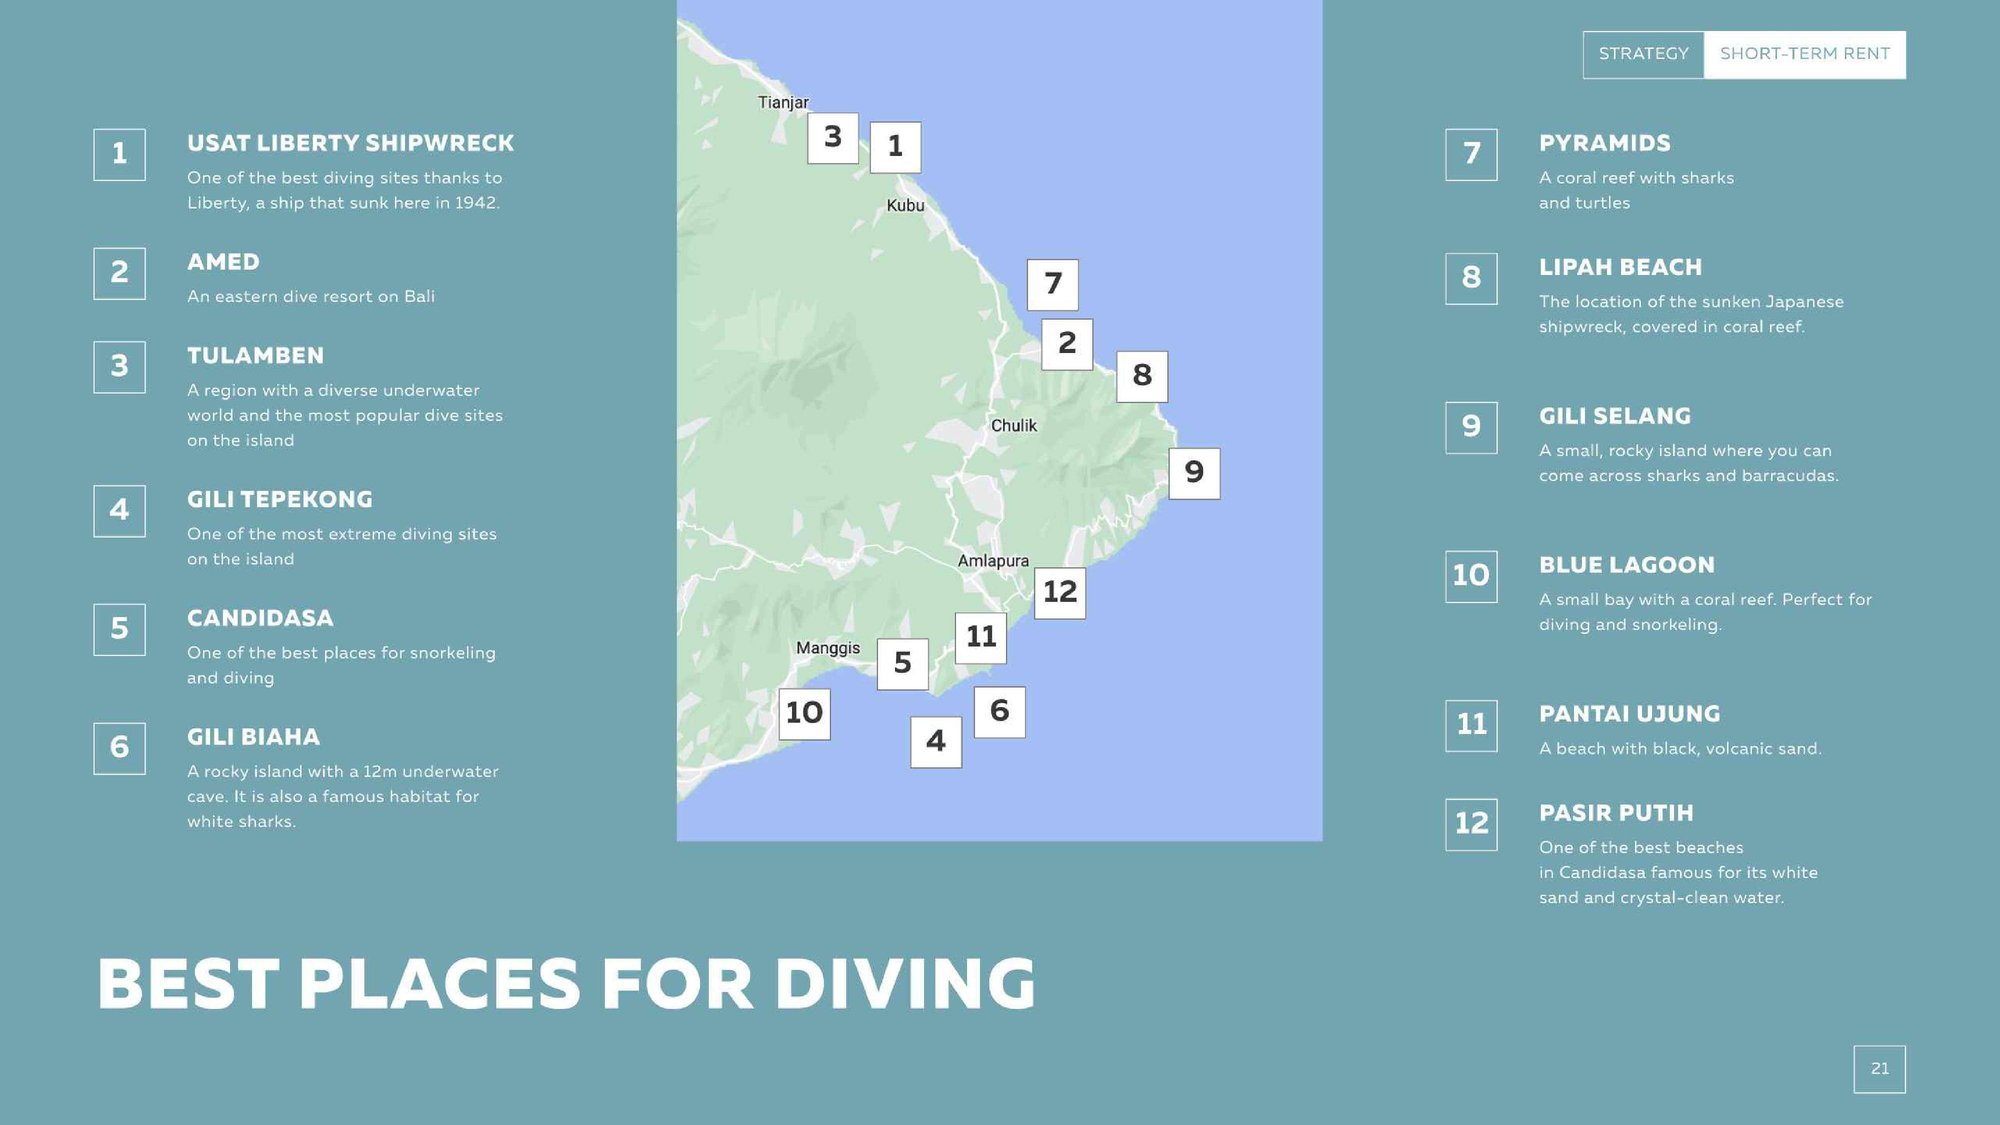This screenshot has width=2000, height=1125.
Task: Click the Tianjar label on the map
Action: click(783, 102)
